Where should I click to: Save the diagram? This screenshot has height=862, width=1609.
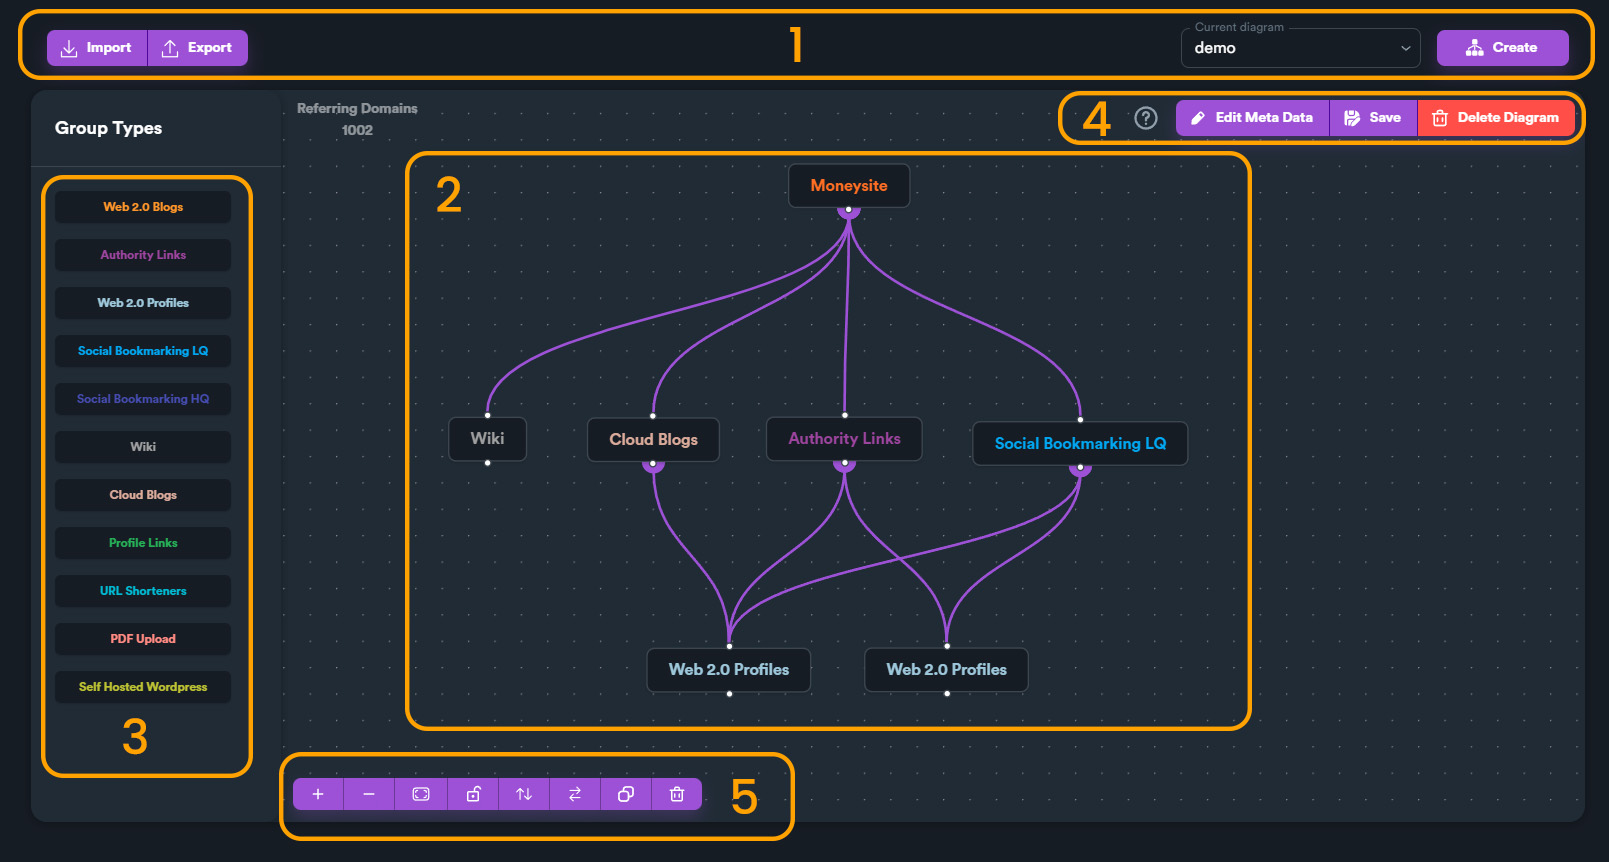click(x=1373, y=118)
